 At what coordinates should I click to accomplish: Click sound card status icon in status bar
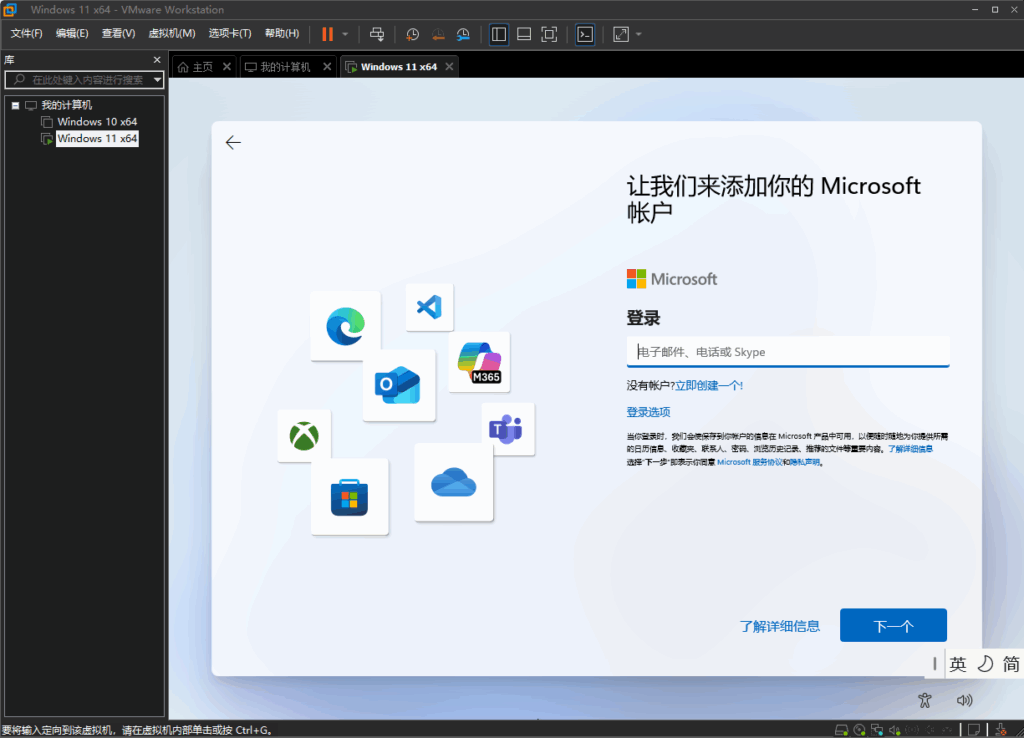coord(894,730)
